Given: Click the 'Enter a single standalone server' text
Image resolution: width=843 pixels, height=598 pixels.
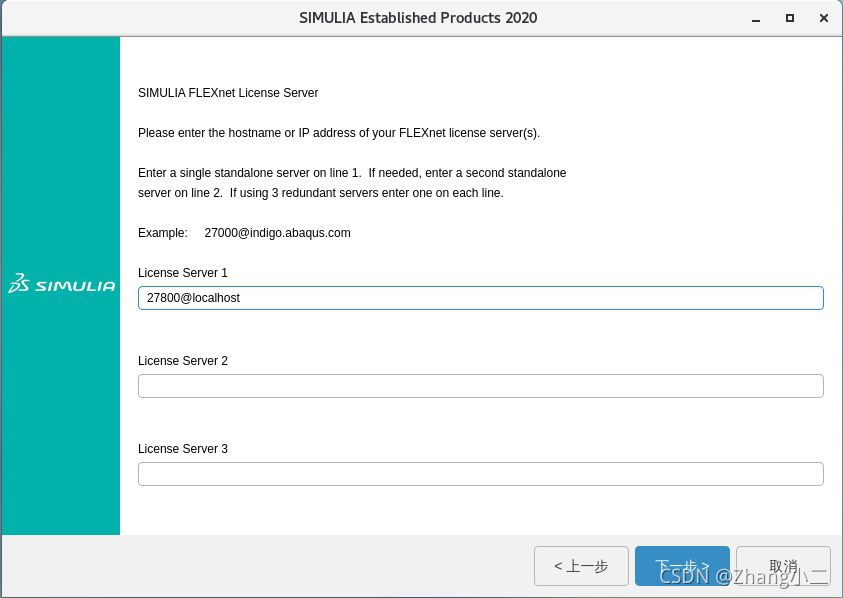Looking at the screenshot, I should (352, 173).
